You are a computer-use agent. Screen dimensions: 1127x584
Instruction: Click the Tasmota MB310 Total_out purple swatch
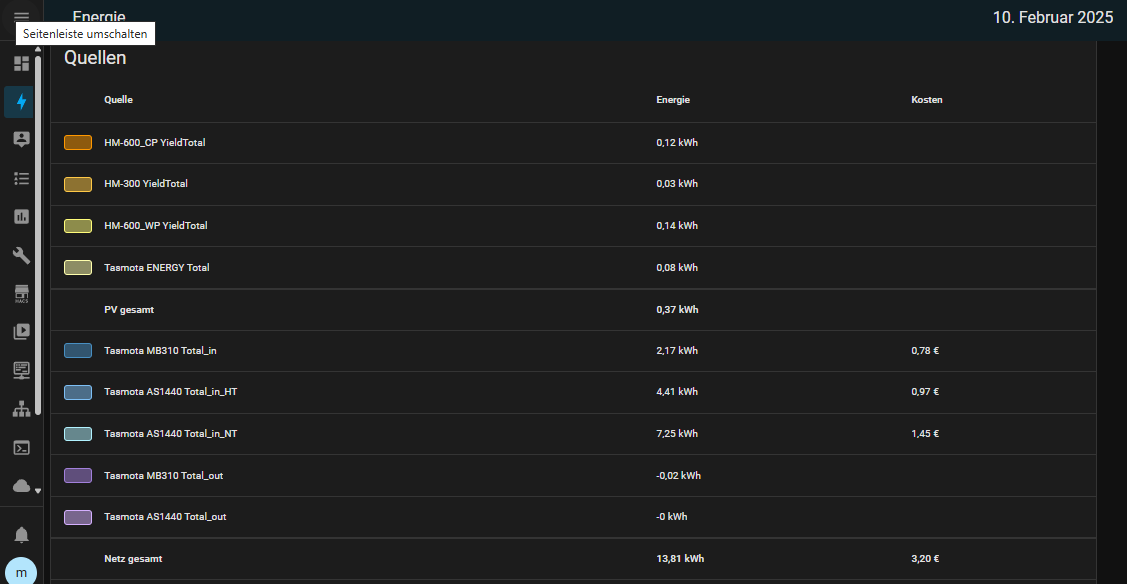[78, 476]
